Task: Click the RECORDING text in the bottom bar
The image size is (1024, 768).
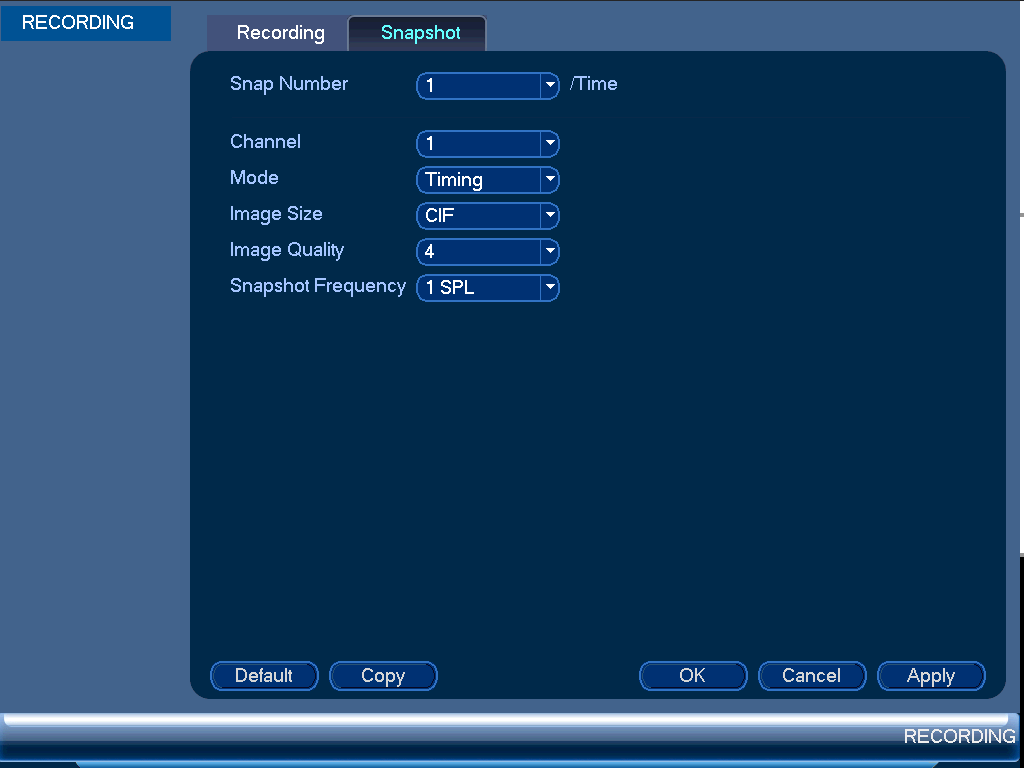Action: click(959, 736)
